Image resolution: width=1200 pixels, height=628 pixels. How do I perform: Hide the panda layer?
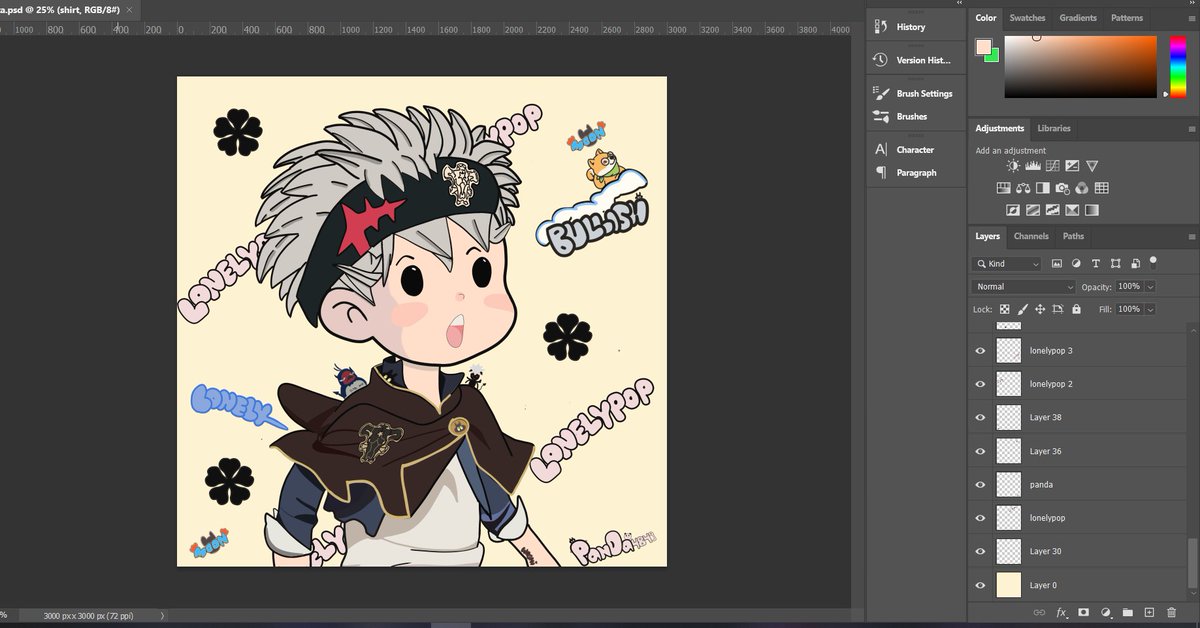pos(980,484)
